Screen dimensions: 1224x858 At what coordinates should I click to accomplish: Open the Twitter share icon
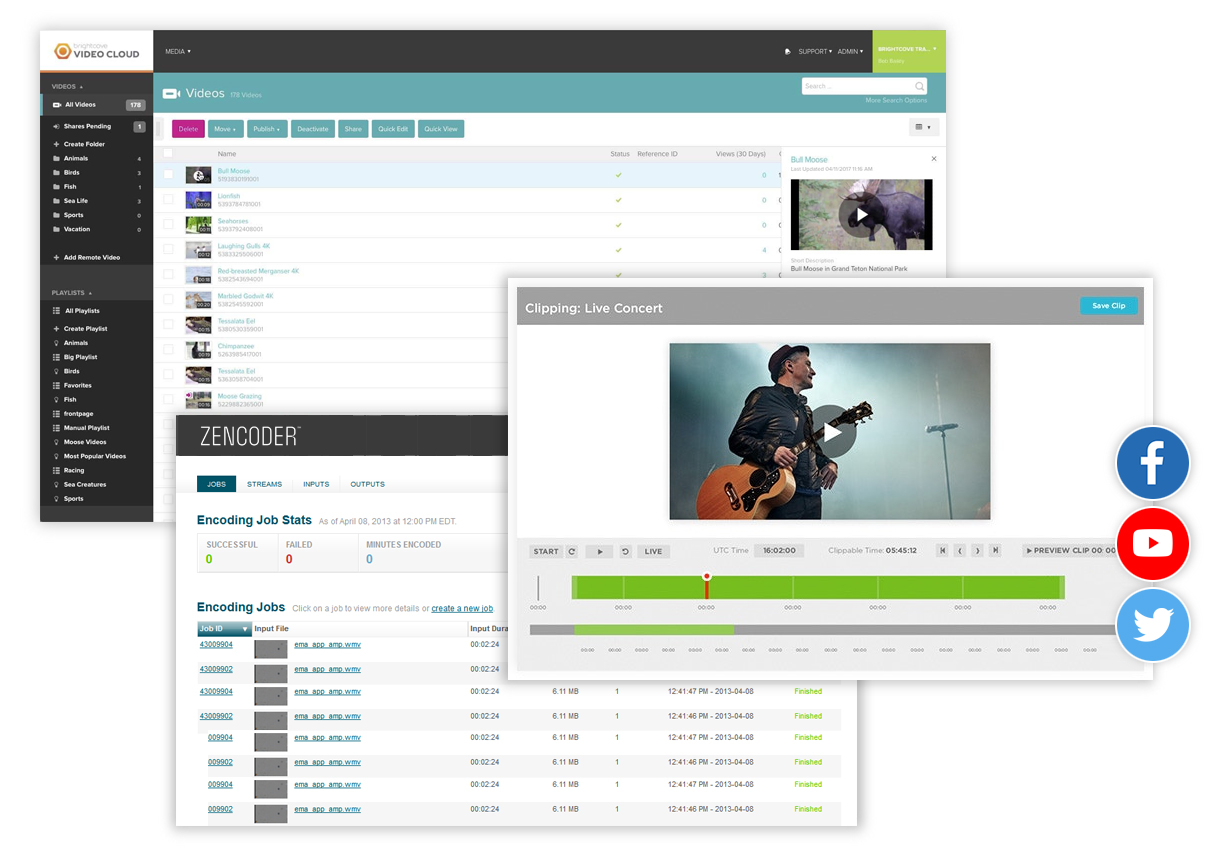(1153, 625)
